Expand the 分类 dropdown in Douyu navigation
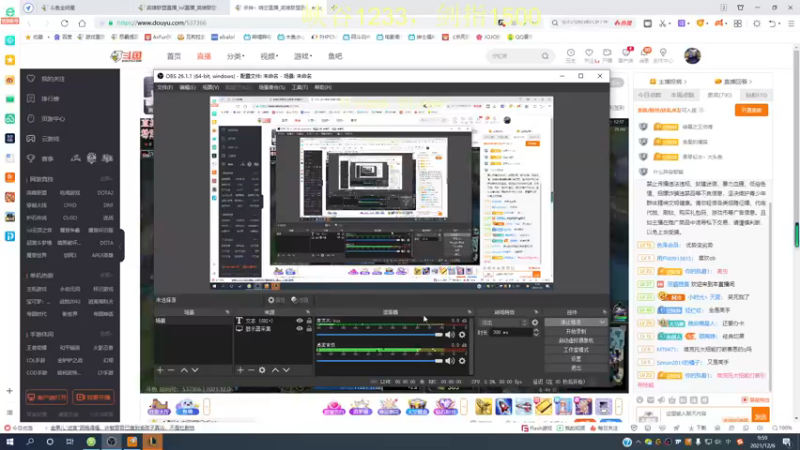 (235, 56)
